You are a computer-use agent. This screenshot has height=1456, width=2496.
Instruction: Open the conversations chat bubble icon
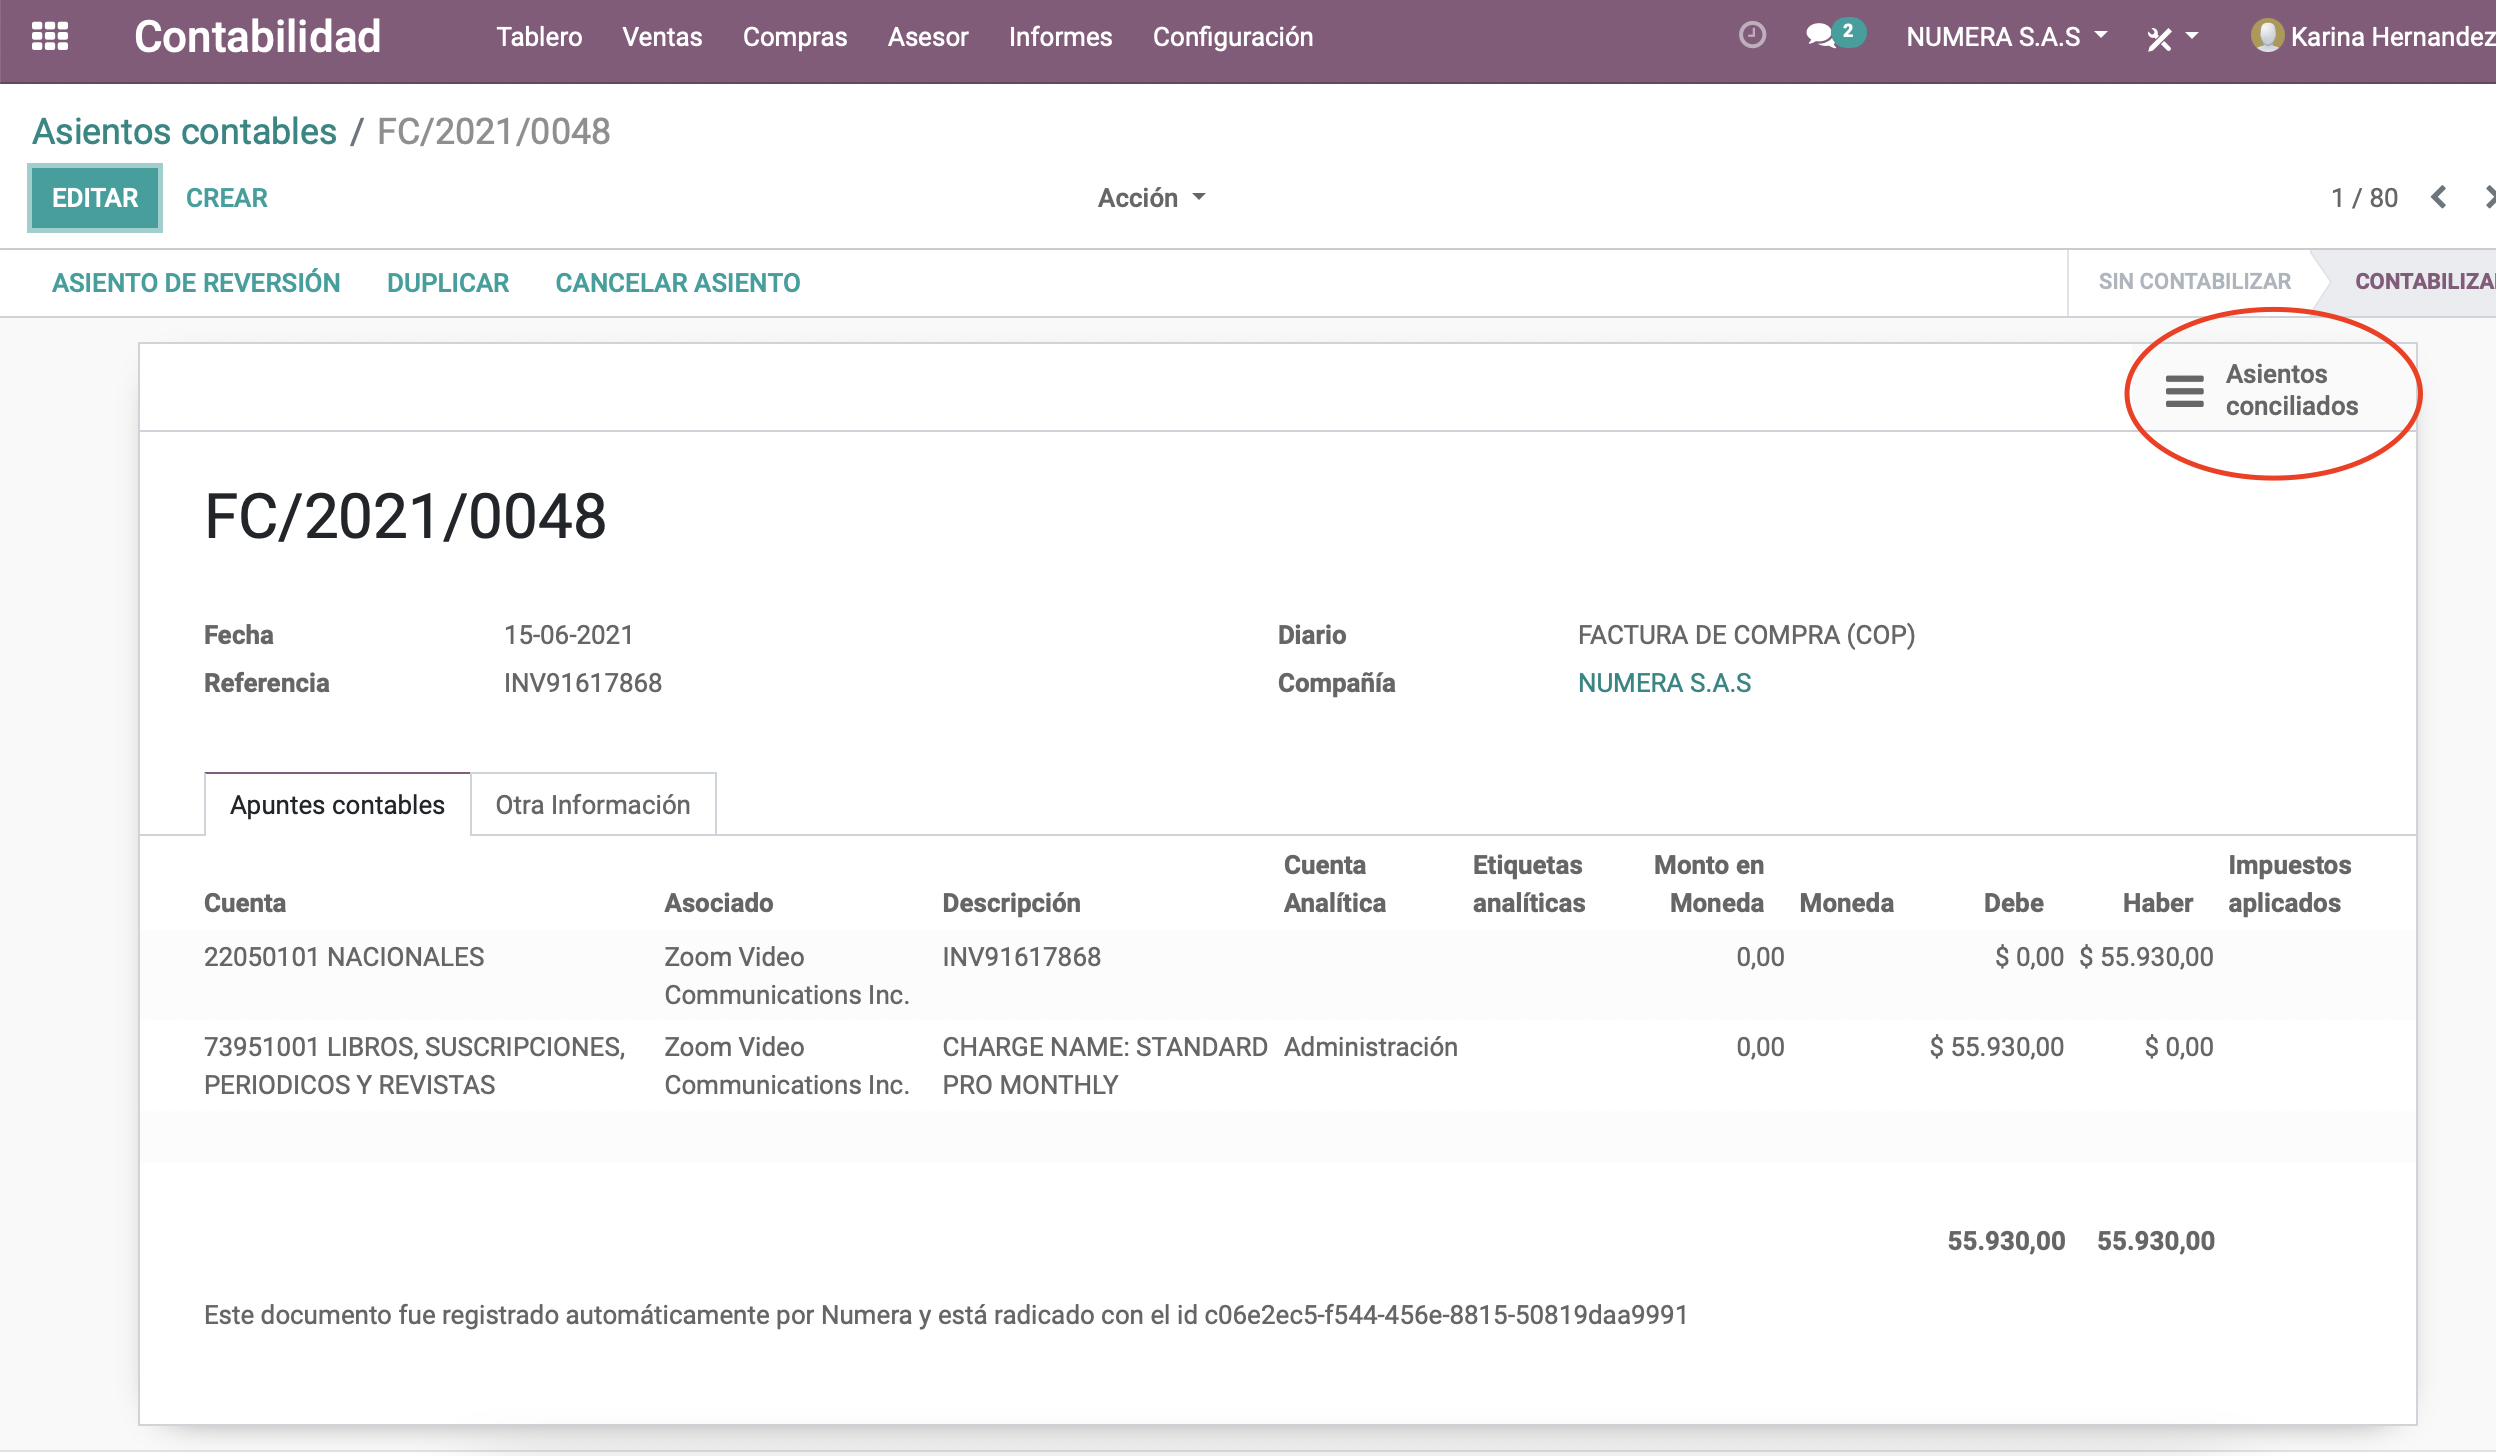pos(1821,36)
